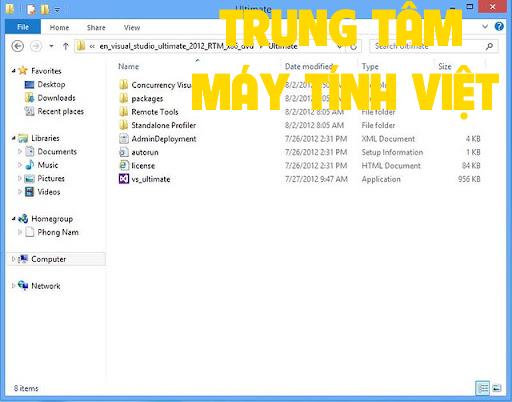Collapse the Favorites group
Viewport: 512px width, 402px height.
[13, 71]
